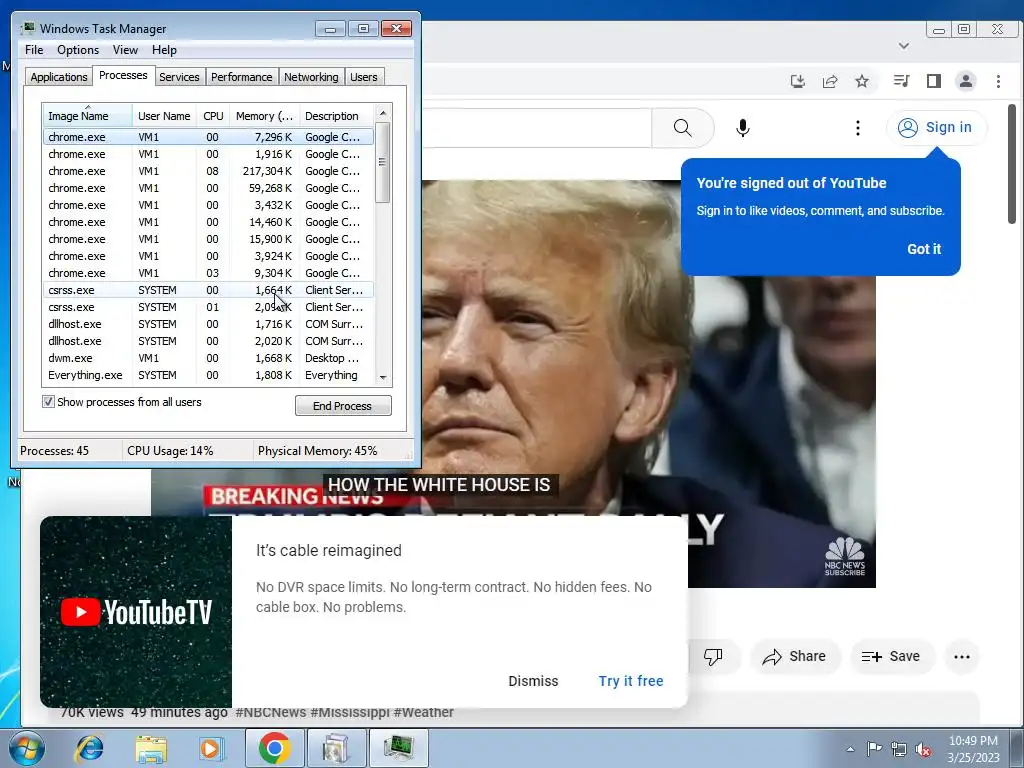Screen dimensions: 1024x768
Task: Select dllhost.exe row using 2,020 K
Action: (208, 341)
